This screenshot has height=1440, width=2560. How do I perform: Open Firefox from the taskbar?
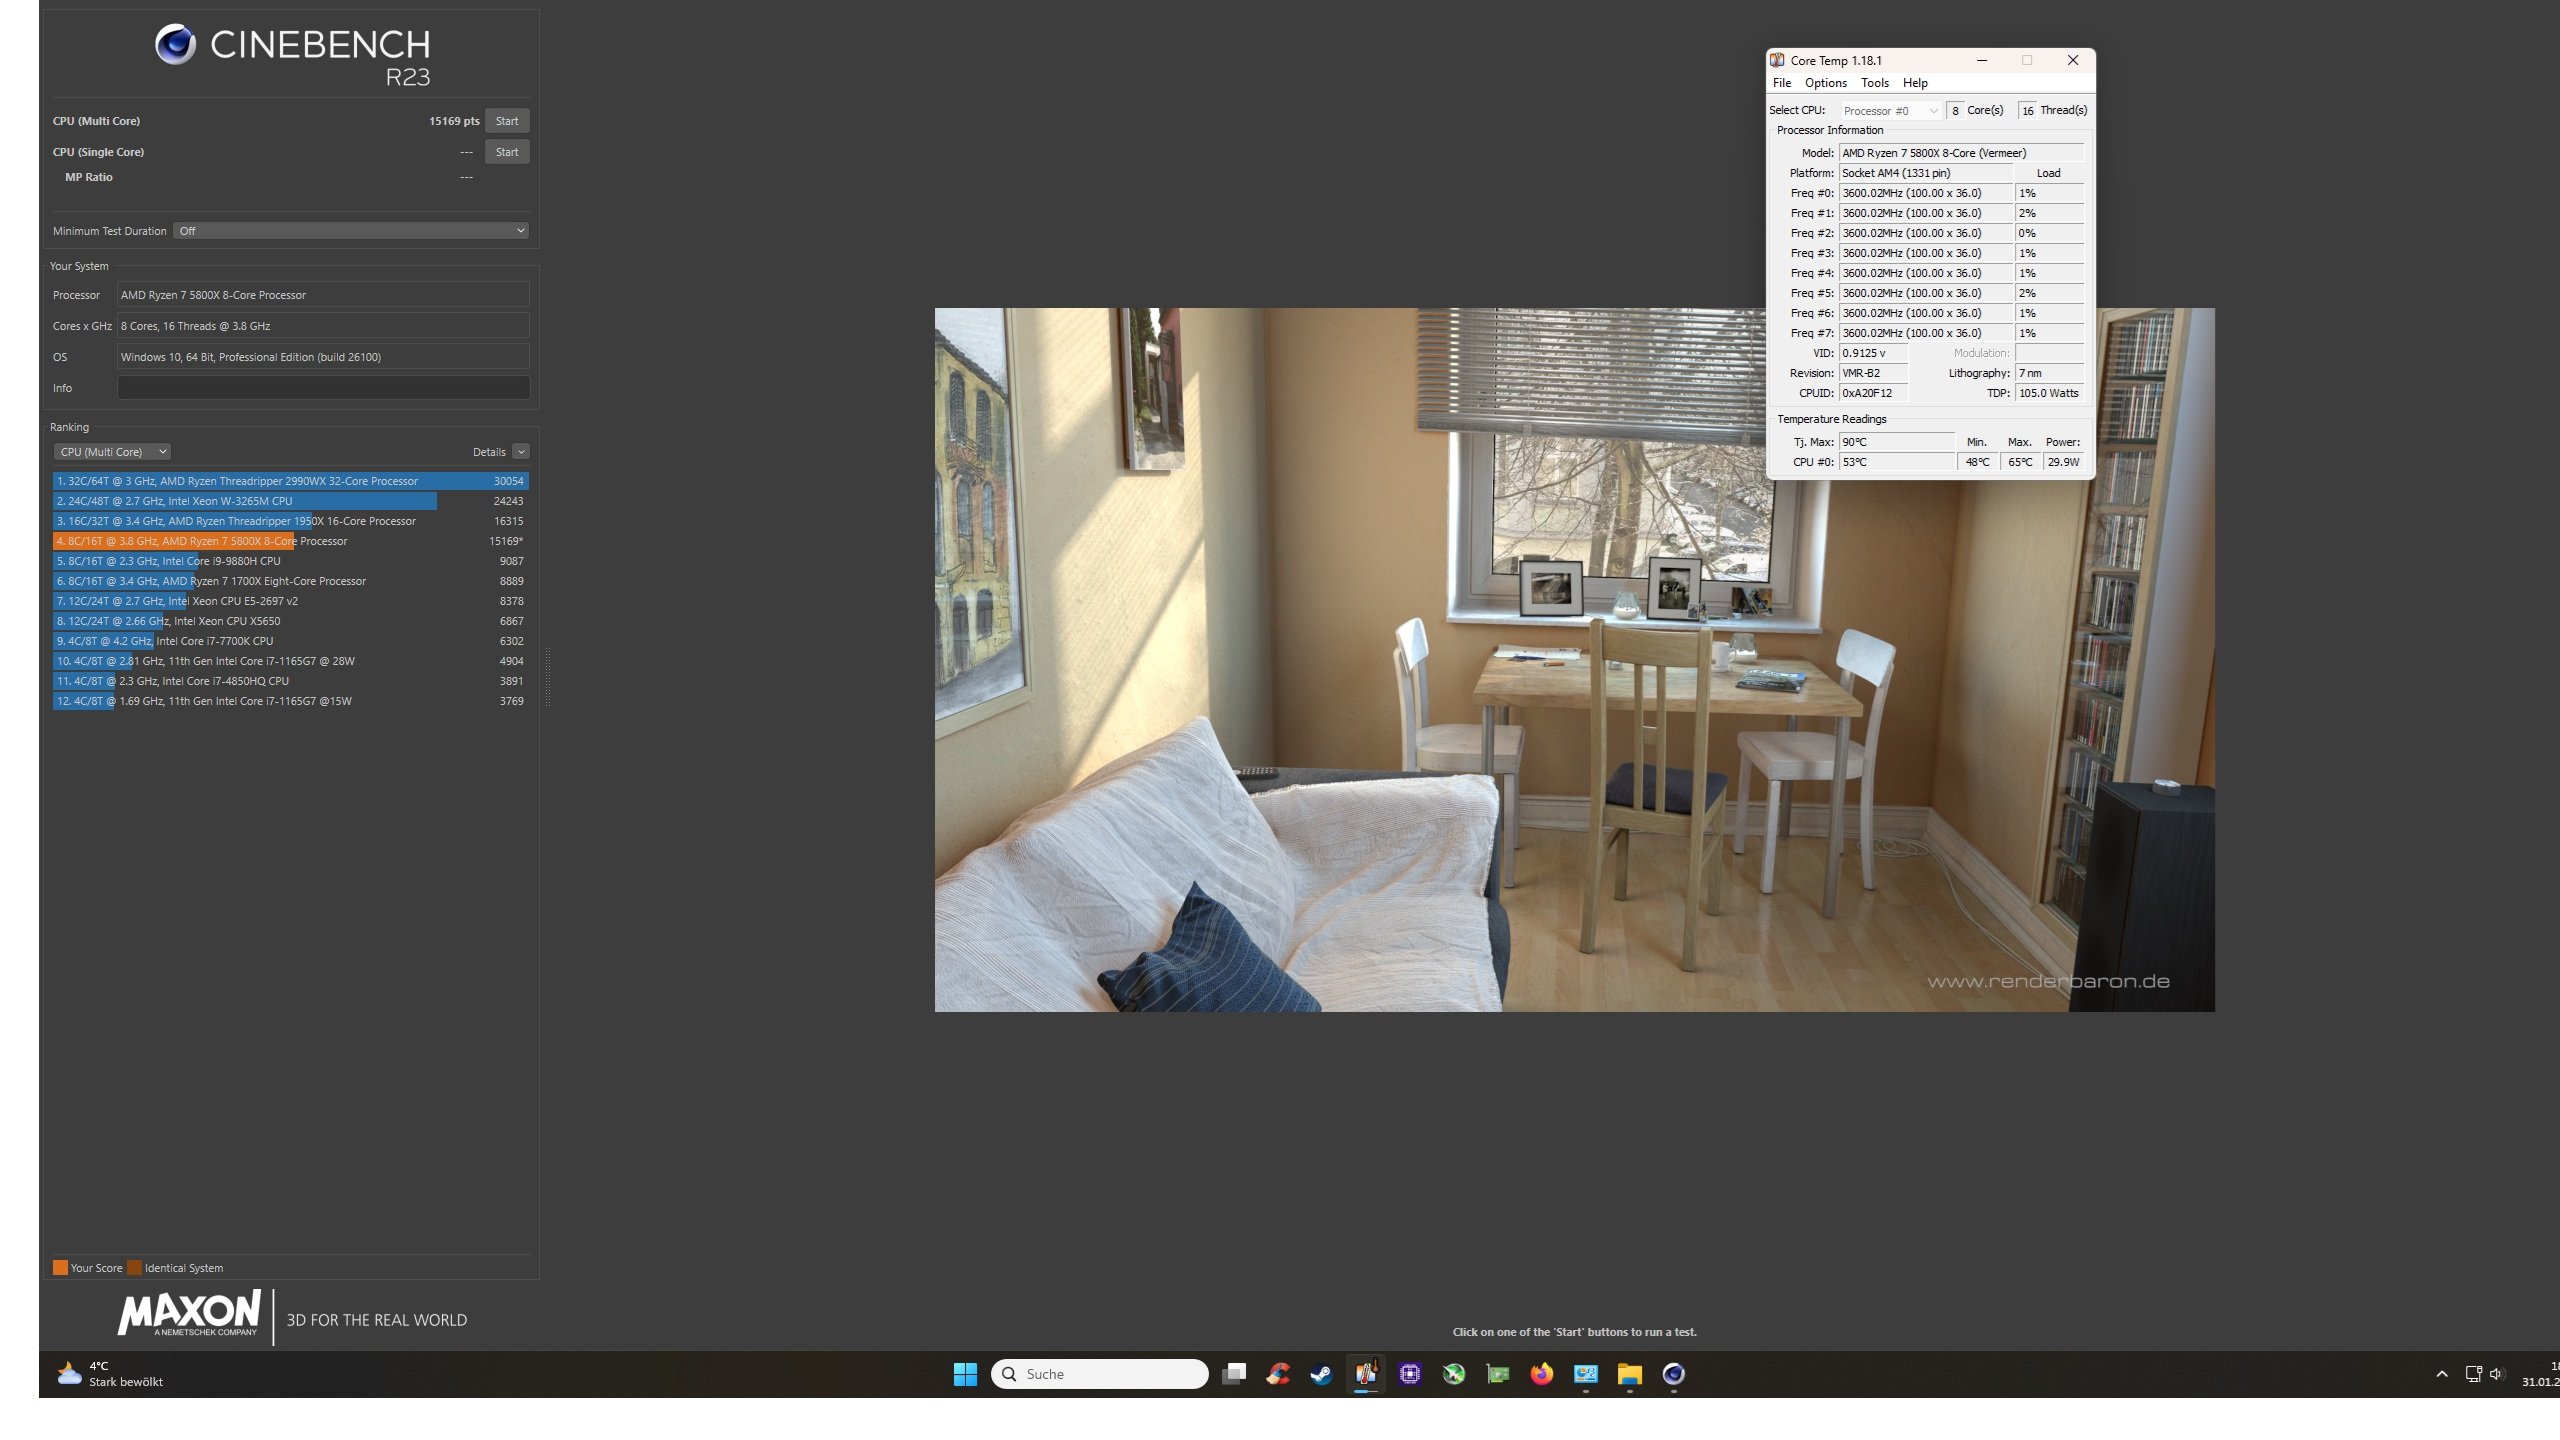tap(1541, 1374)
